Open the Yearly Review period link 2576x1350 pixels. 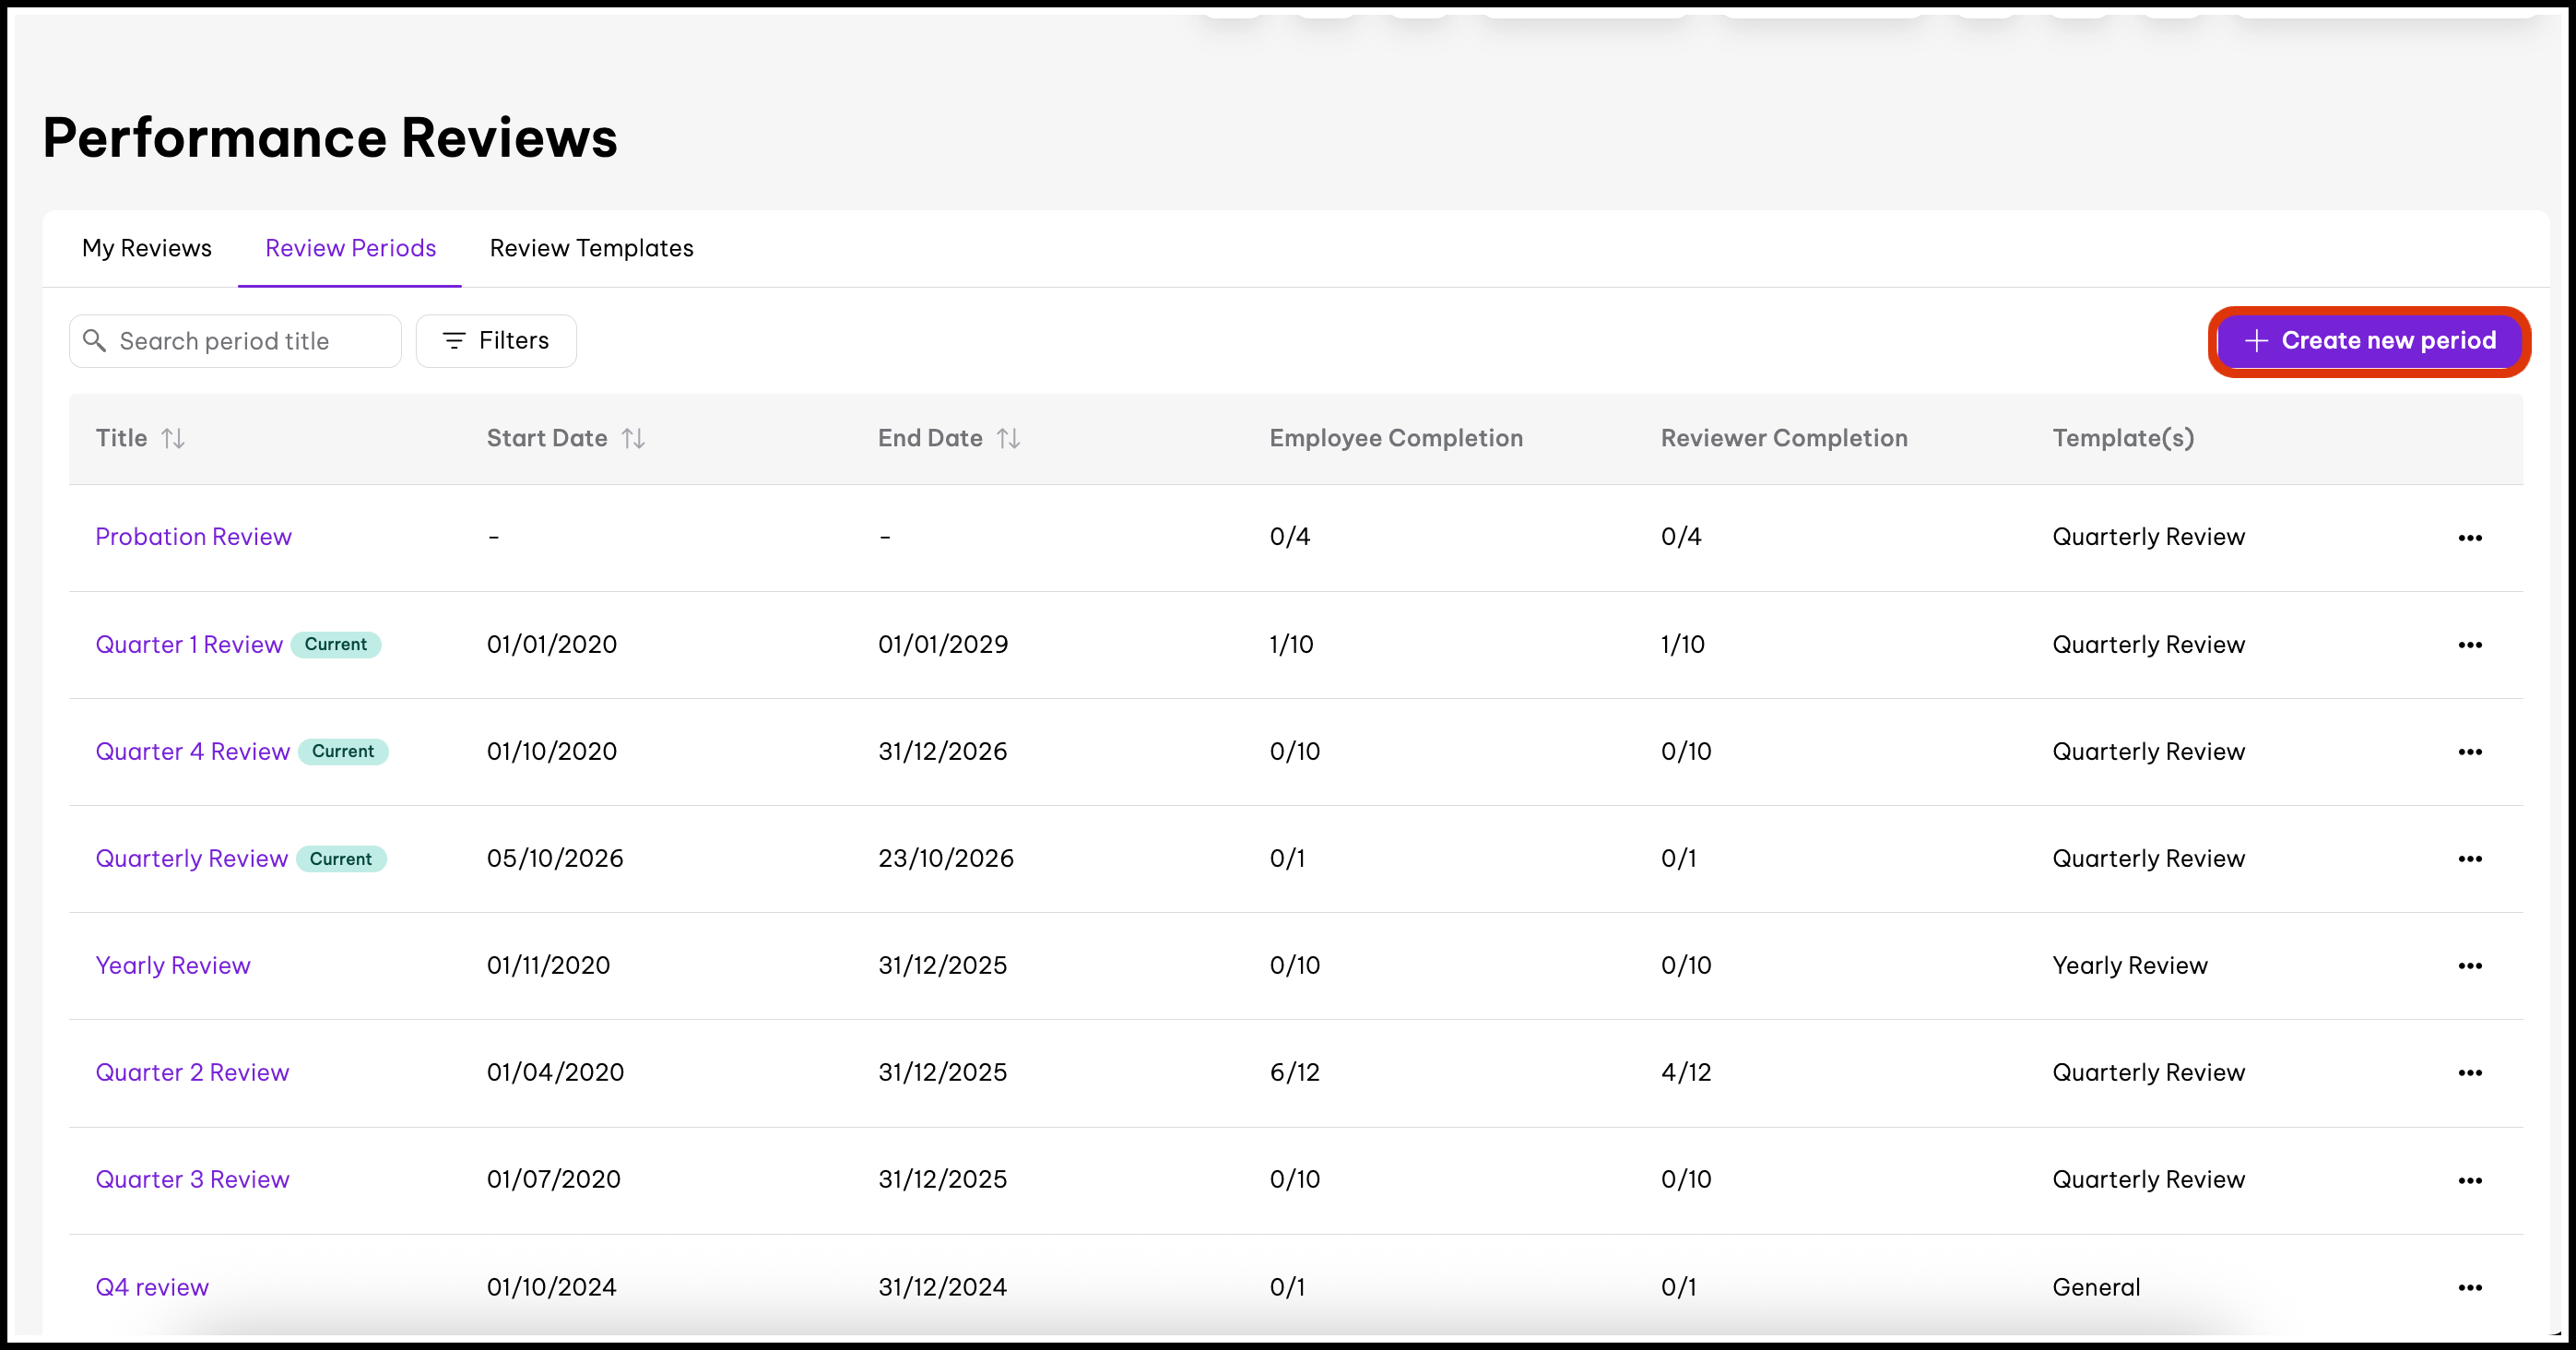coord(173,966)
